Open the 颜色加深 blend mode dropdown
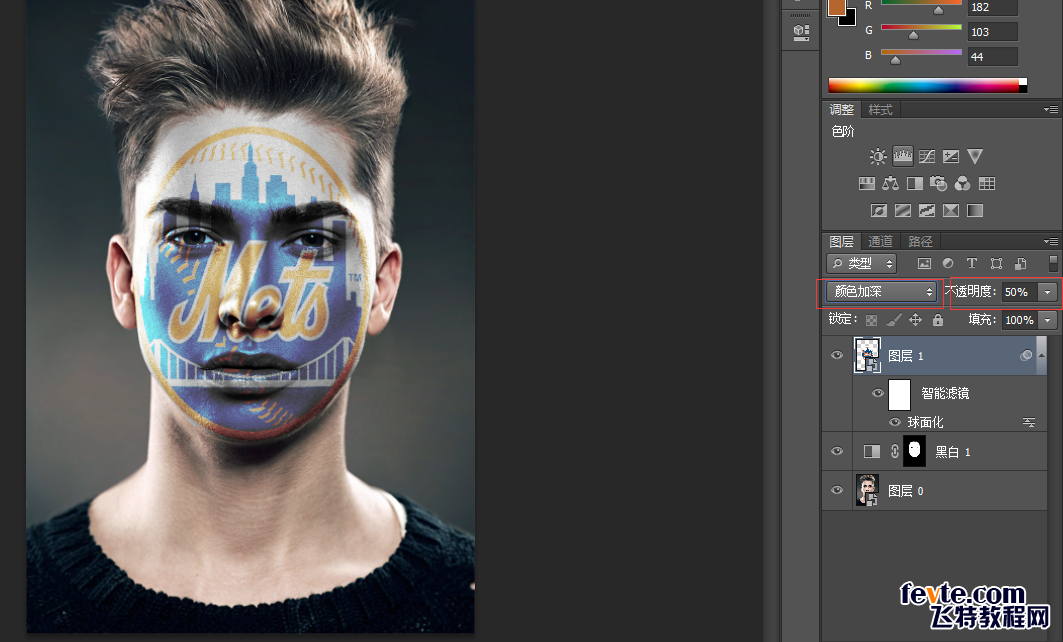Viewport: 1063px width, 642px height. click(x=881, y=292)
